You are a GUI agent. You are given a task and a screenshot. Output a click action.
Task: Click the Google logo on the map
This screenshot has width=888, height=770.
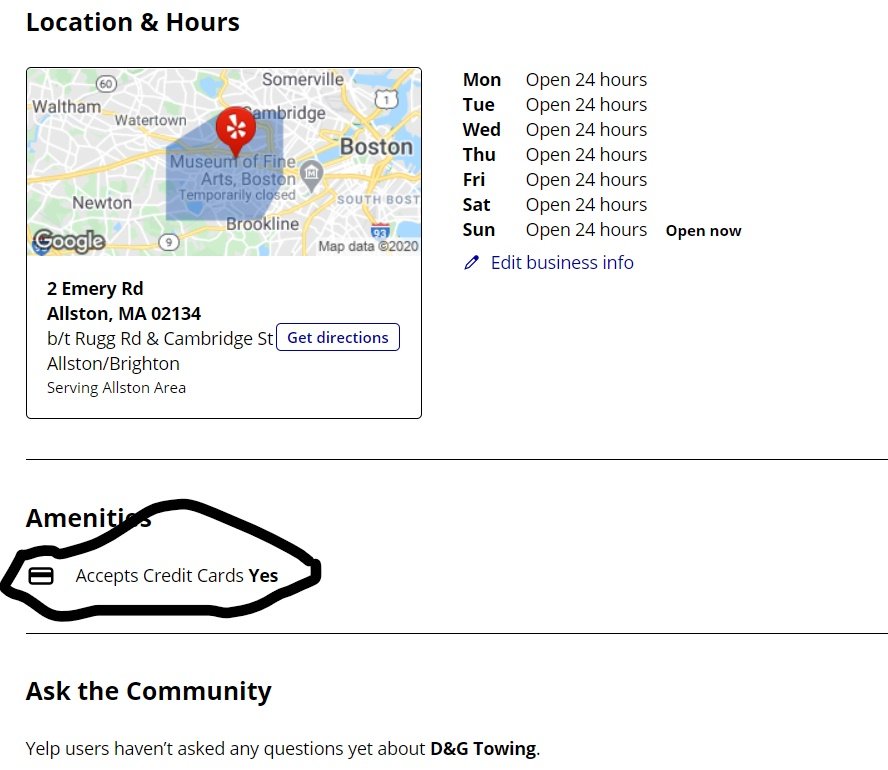68,240
